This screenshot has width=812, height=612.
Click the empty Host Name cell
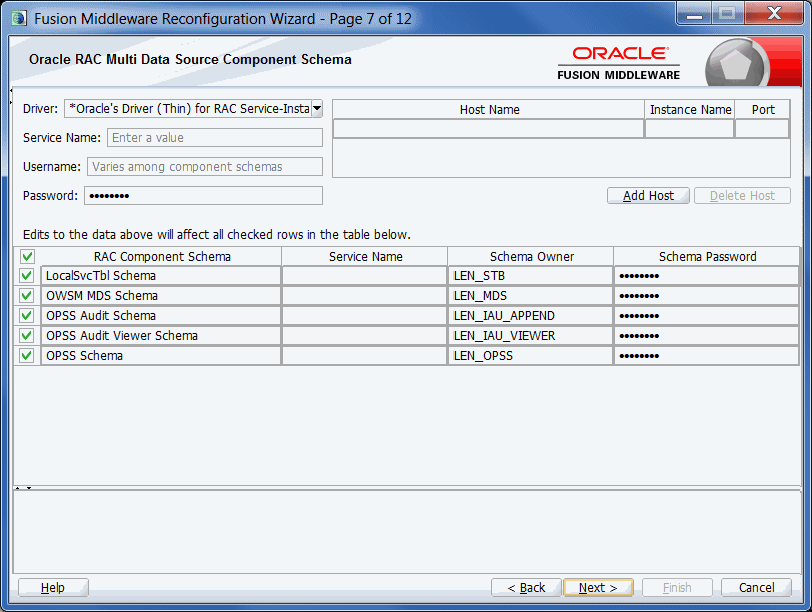[x=488, y=128]
